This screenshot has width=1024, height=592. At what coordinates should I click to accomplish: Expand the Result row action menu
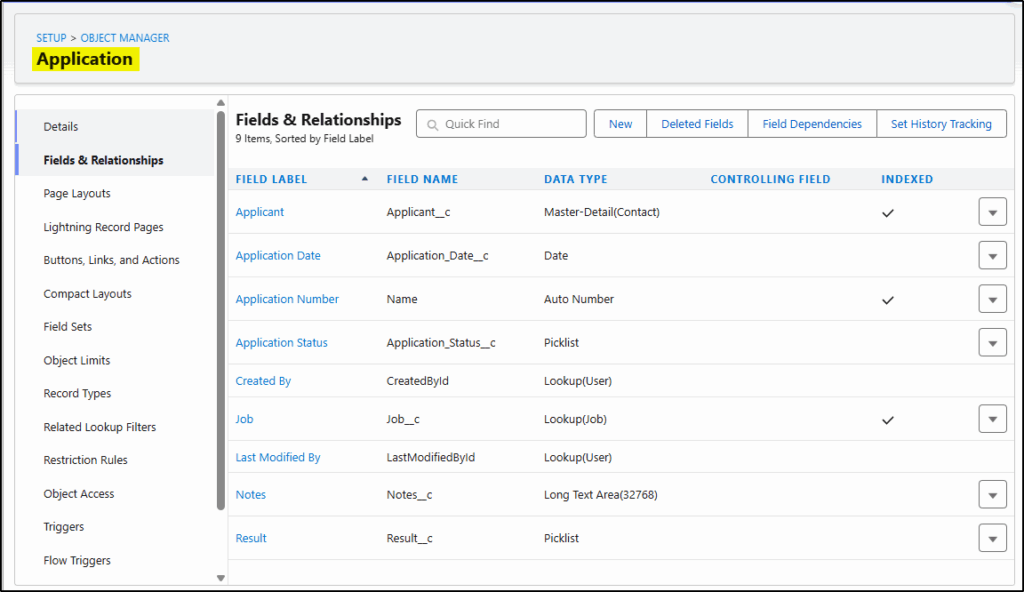[x=992, y=538]
